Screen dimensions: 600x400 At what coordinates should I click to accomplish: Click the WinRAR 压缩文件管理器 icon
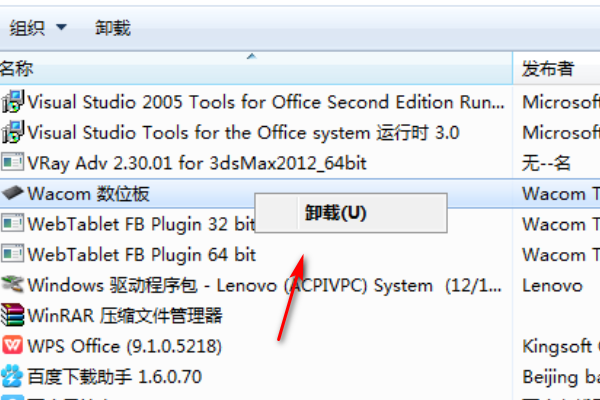click(13, 316)
